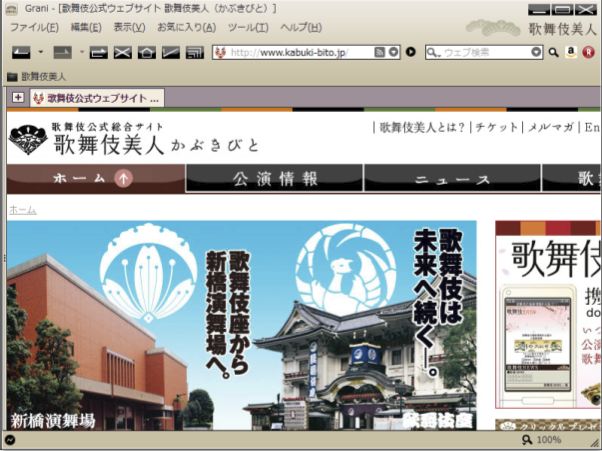The height and width of the screenshot is (451, 602).
Task: Stop loading with the X toolbar button
Action: point(123,52)
